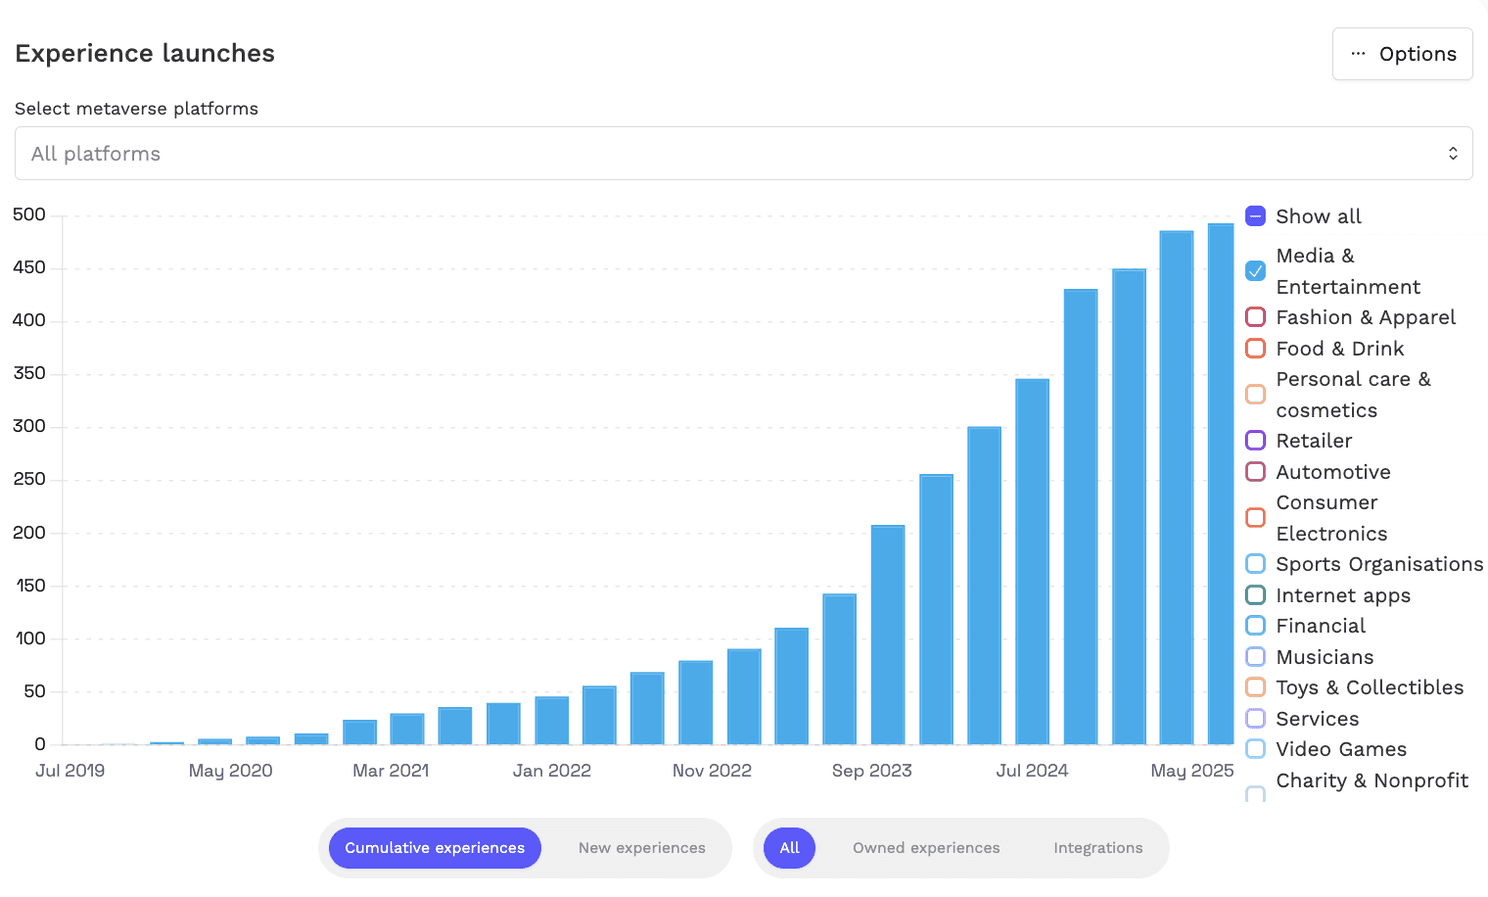Enable the Internet apps category

click(1255, 594)
